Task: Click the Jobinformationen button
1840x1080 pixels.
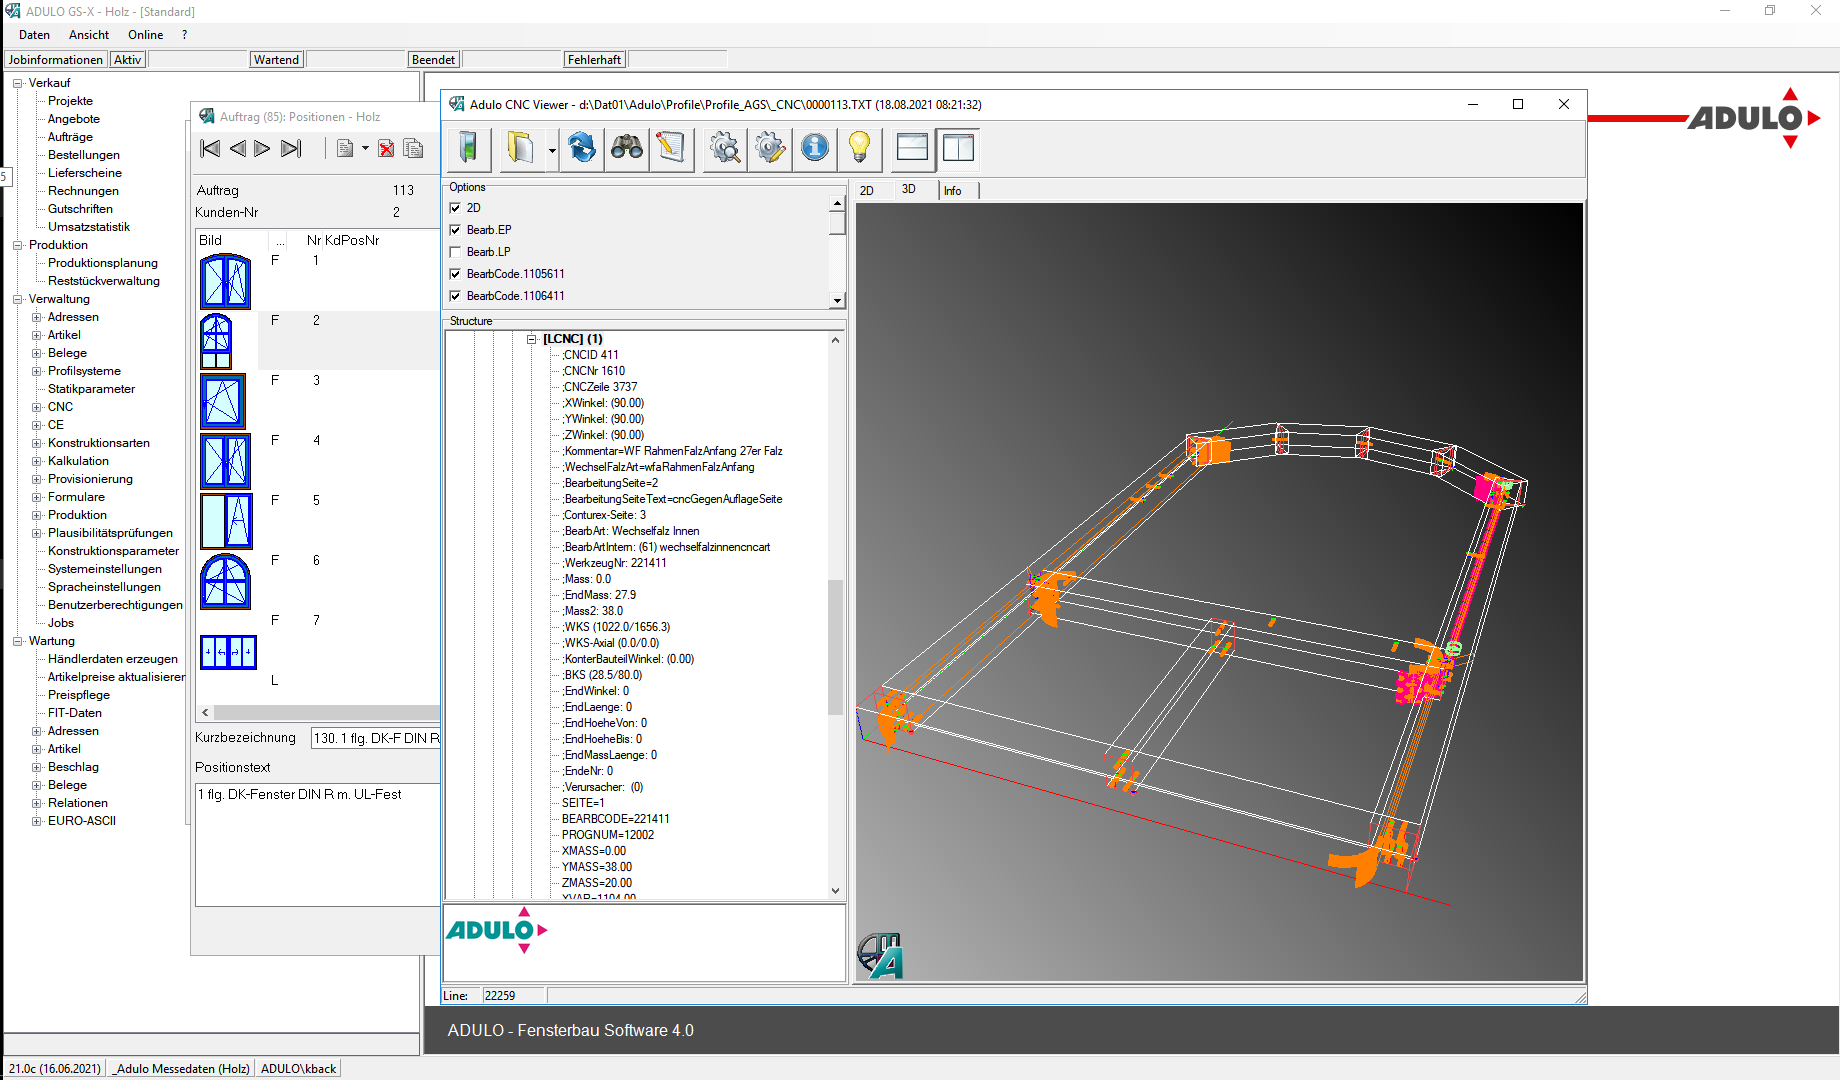Action: click(56, 60)
